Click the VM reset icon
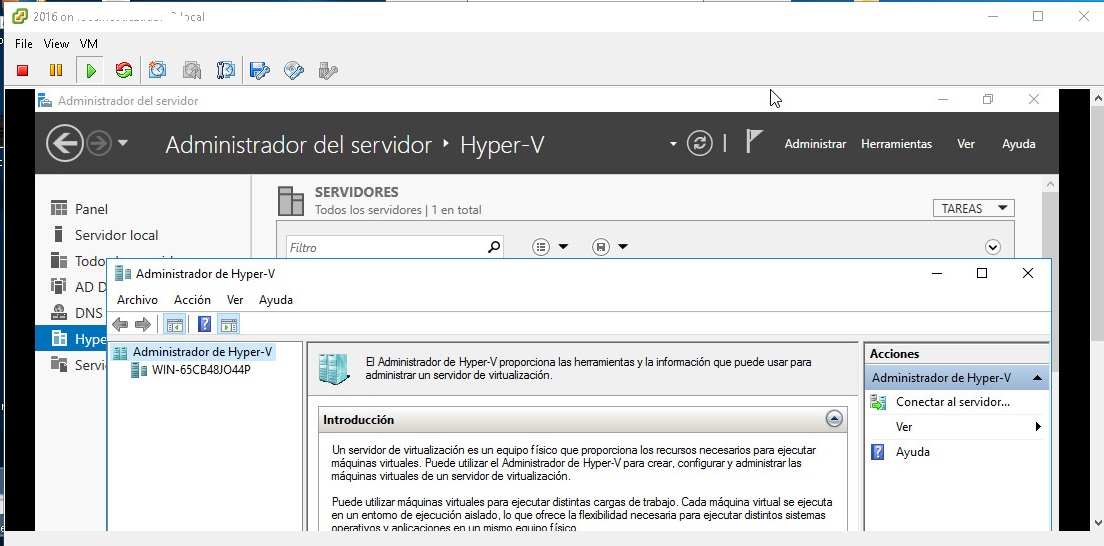The height and width of the screenshot is (546, 1104). click(x=124, y=71)
